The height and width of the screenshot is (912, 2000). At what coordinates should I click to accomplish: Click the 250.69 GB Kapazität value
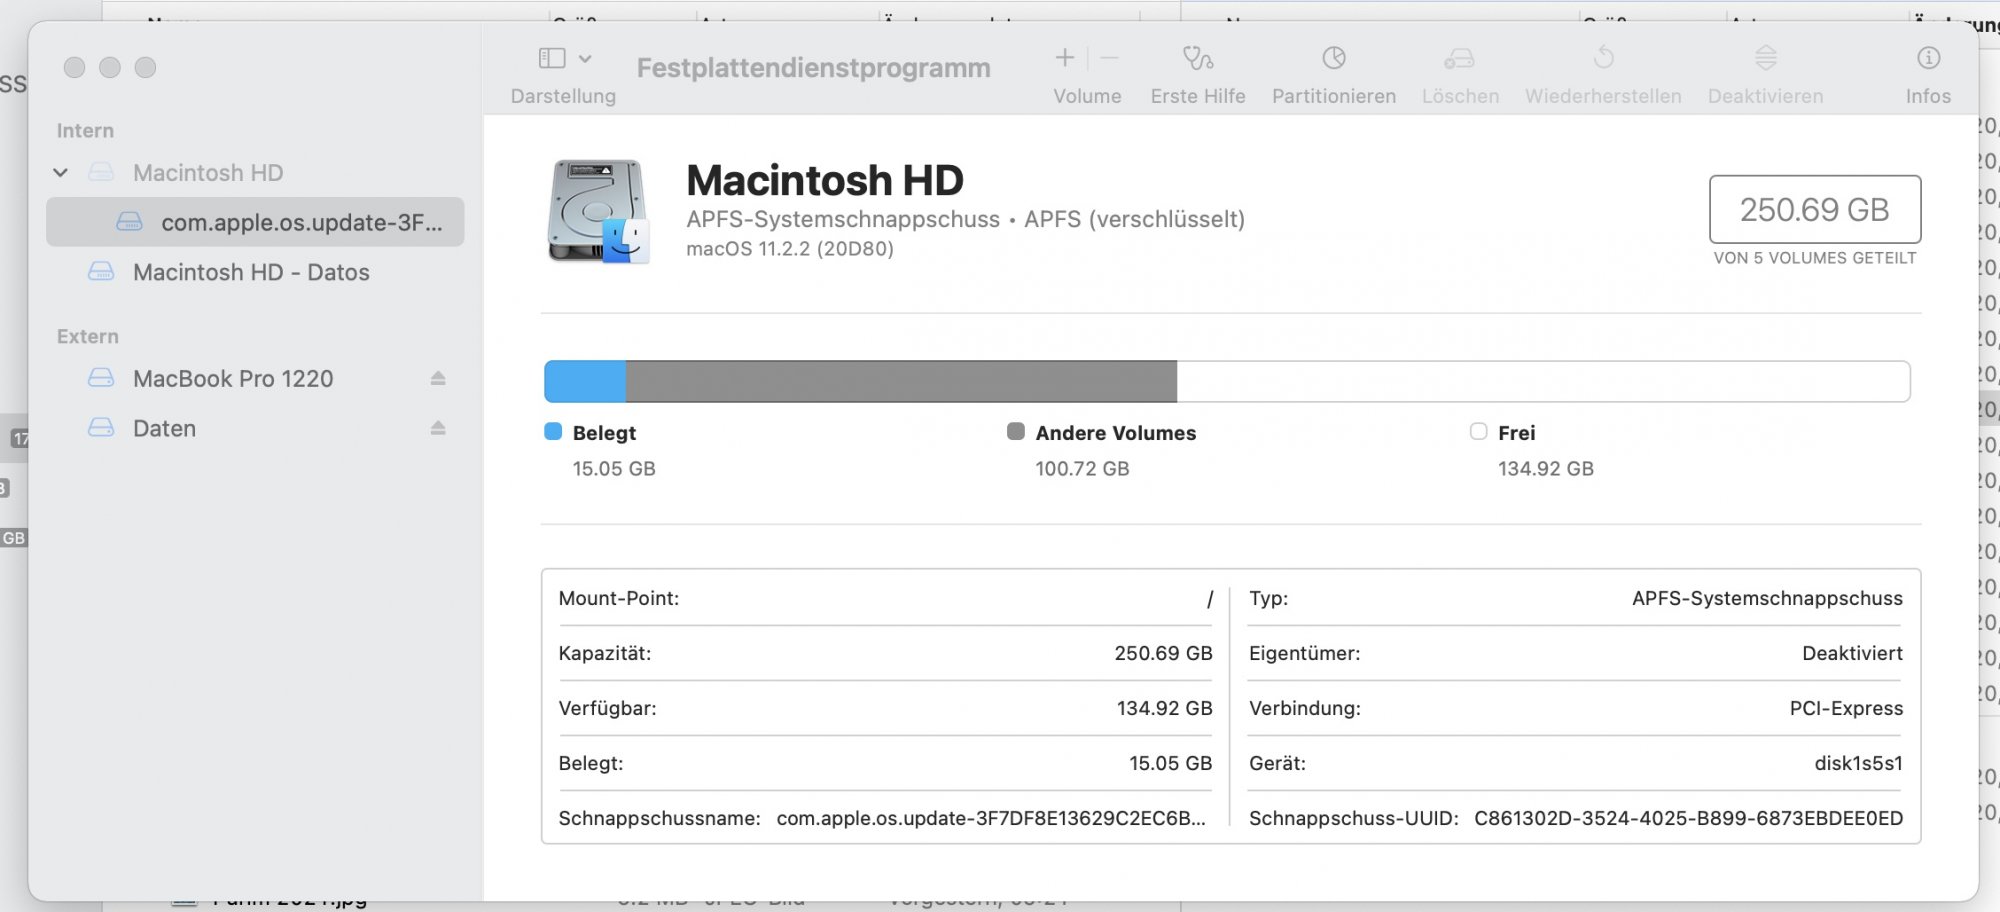(x=1163, y=653)
